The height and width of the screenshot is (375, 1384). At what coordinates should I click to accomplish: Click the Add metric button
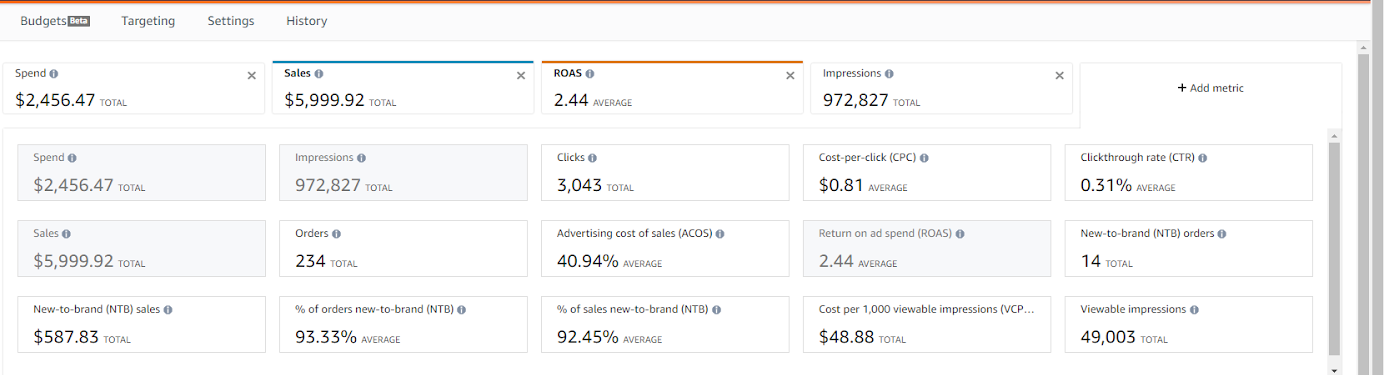point(1211,88)
